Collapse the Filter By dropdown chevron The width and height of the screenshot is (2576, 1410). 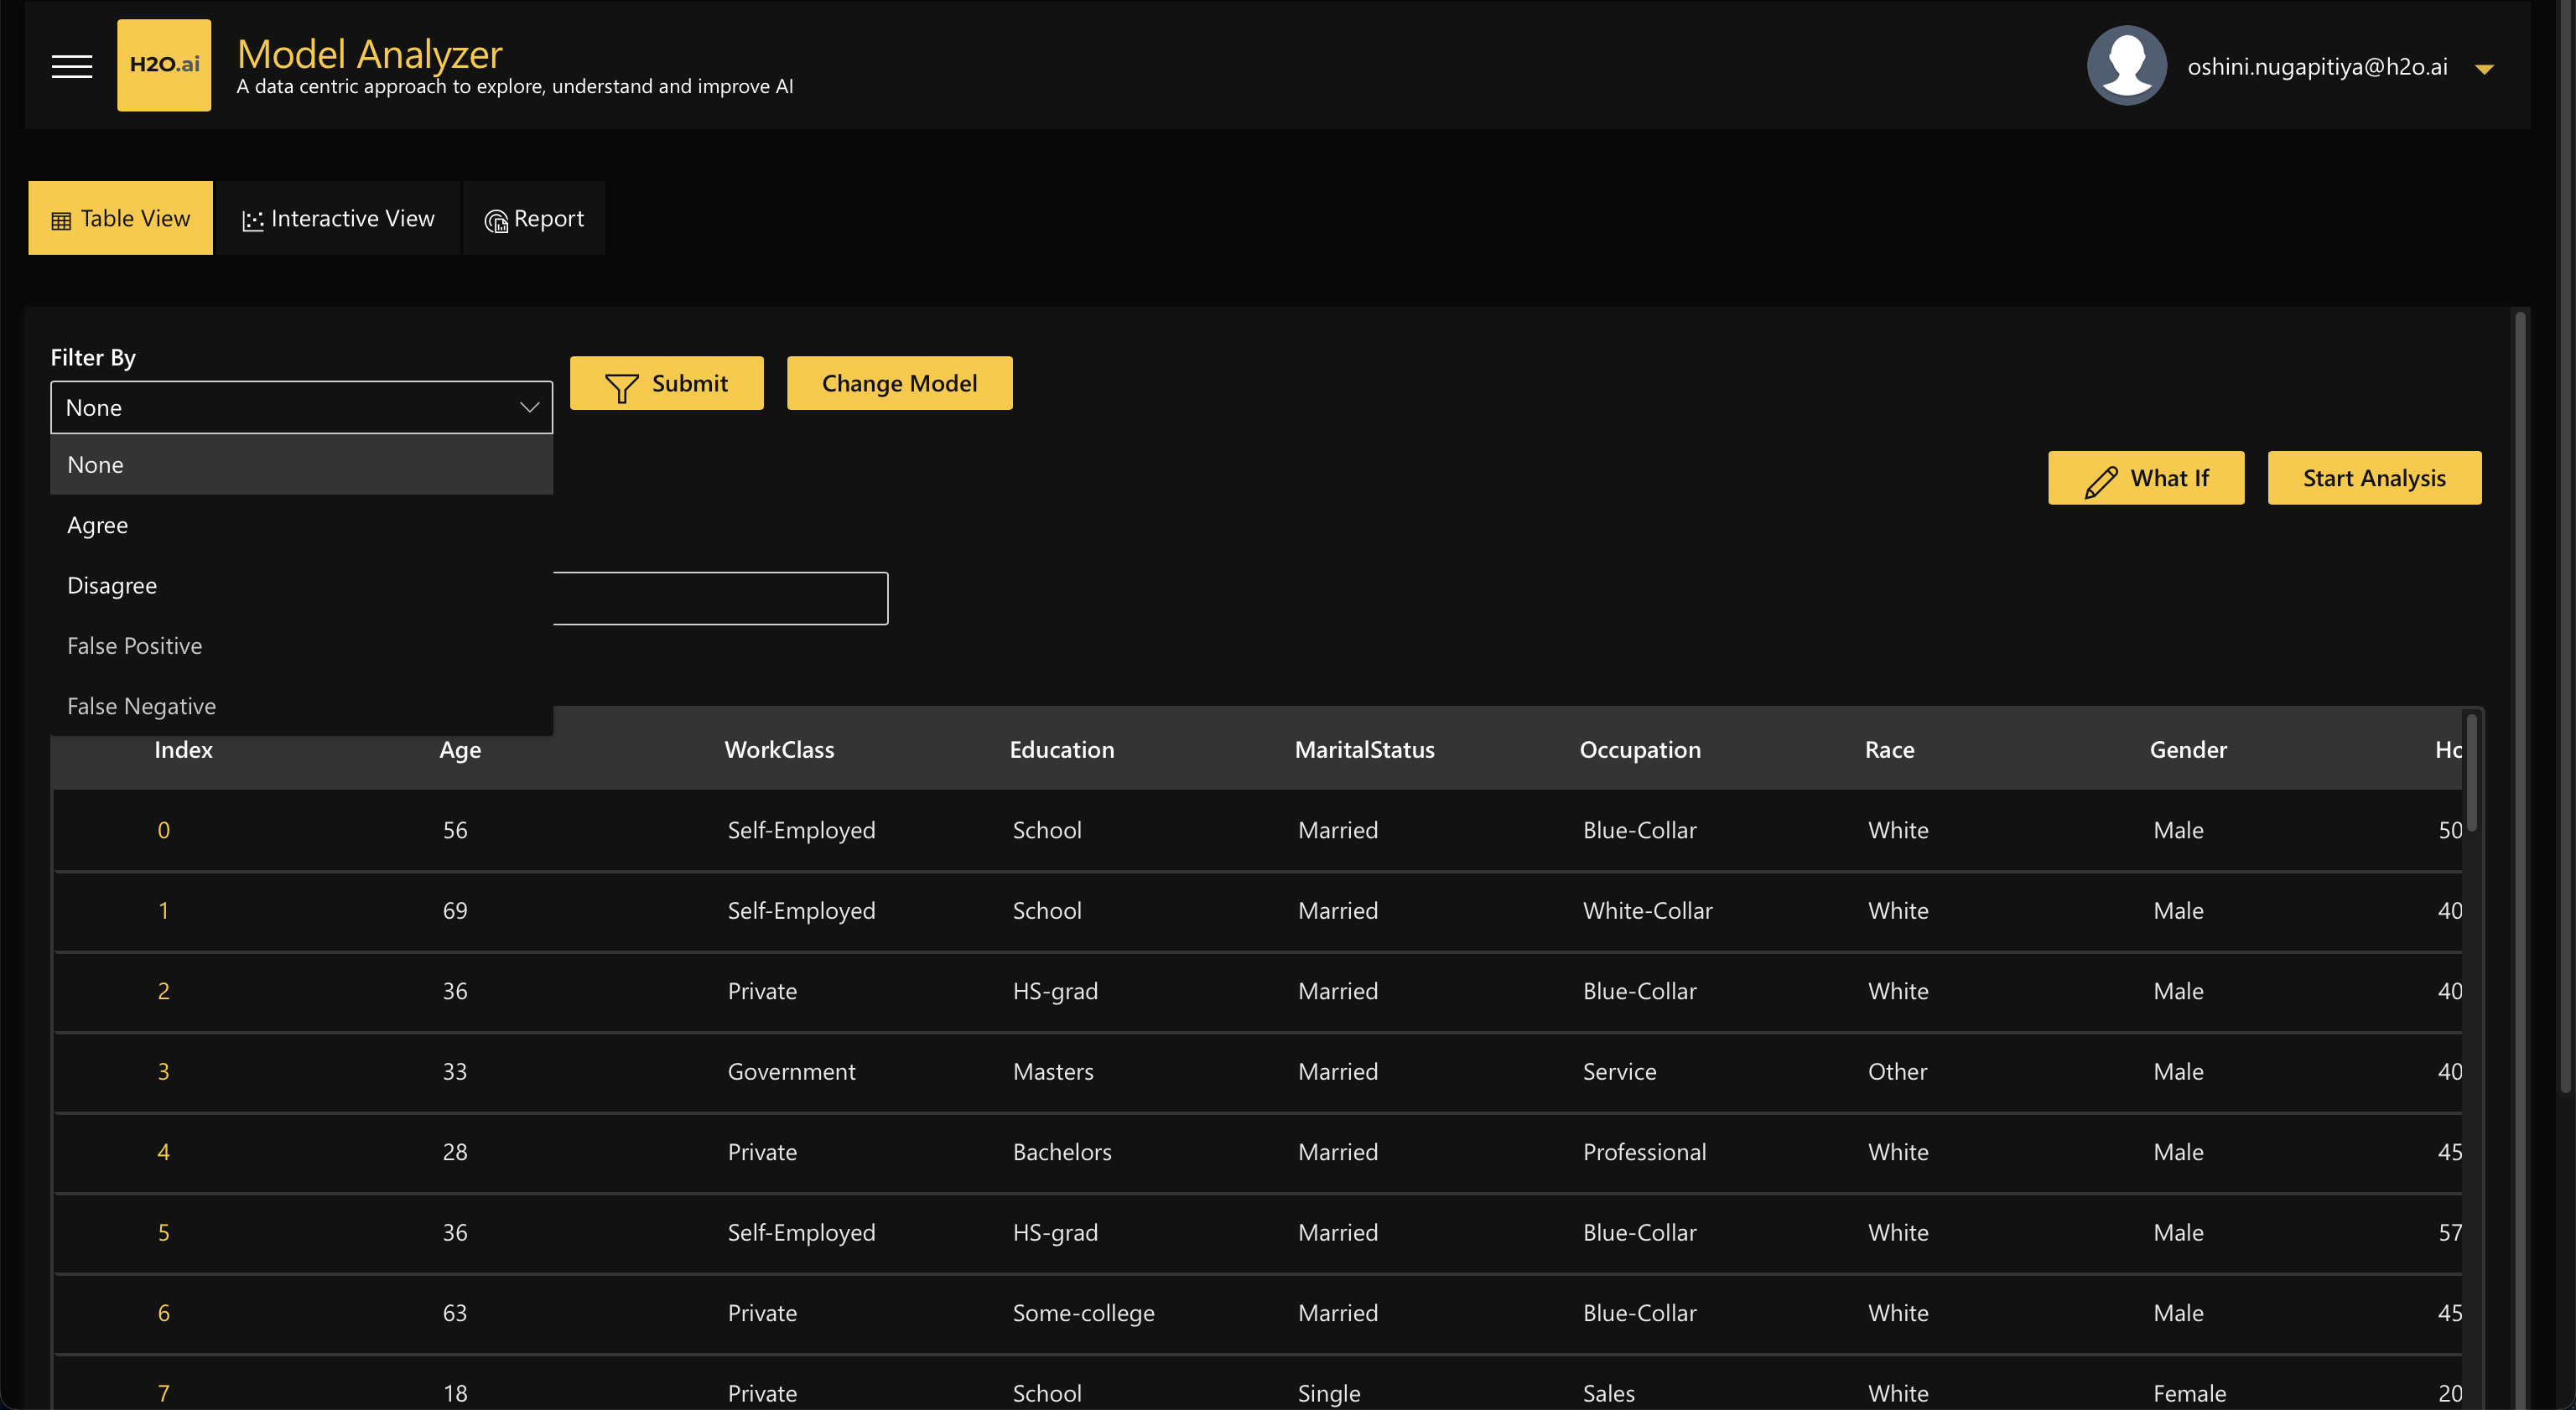[x=529, y=407]
